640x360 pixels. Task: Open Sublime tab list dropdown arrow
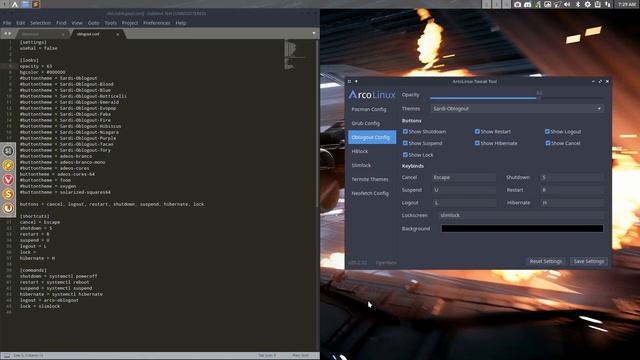314,33
